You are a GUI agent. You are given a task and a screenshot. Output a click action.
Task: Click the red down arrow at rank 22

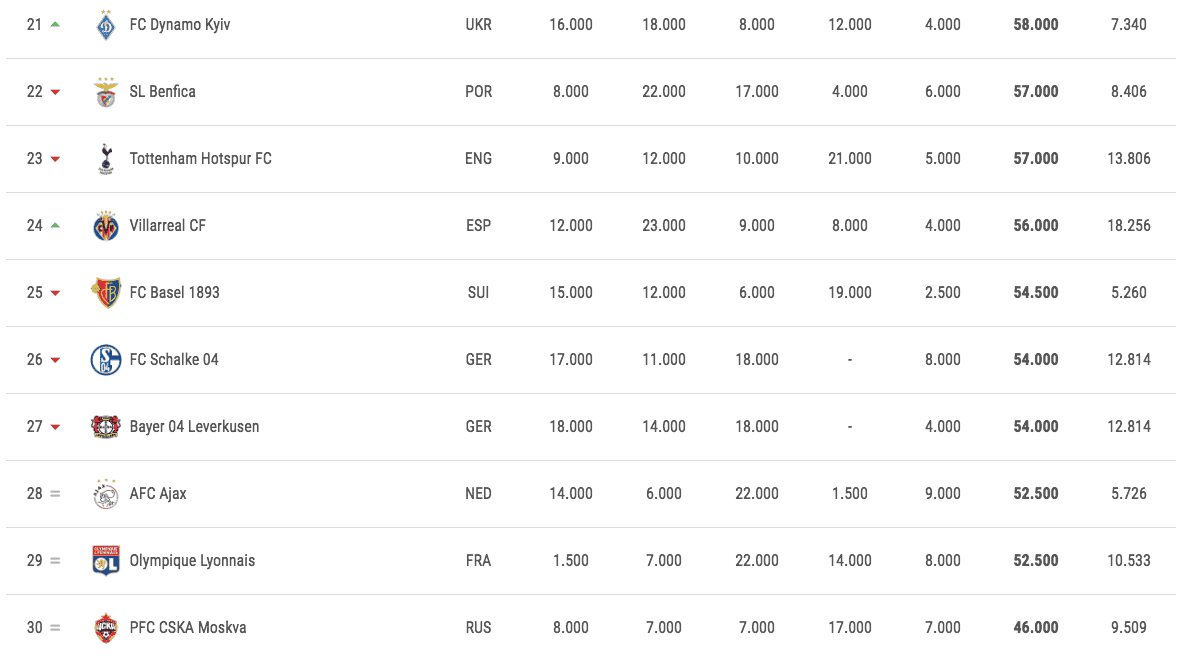click(55, 92)
